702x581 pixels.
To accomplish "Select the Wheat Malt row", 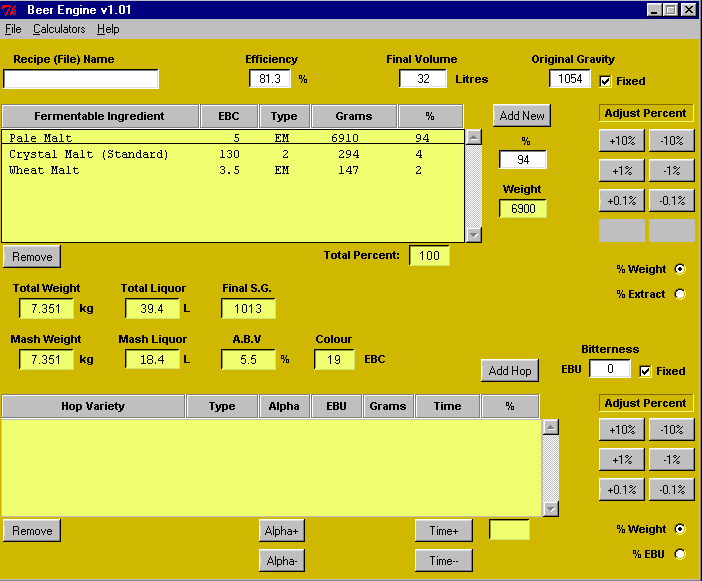I will click(x=233, y=170).
